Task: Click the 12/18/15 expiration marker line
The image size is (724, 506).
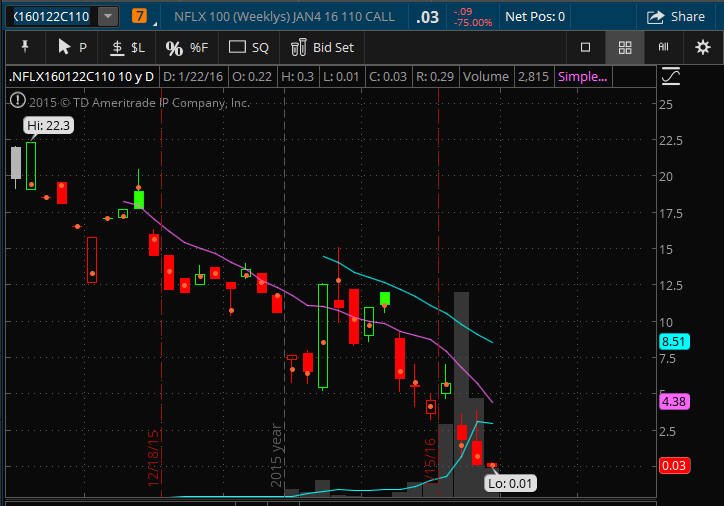Action: tap(161, 291)
